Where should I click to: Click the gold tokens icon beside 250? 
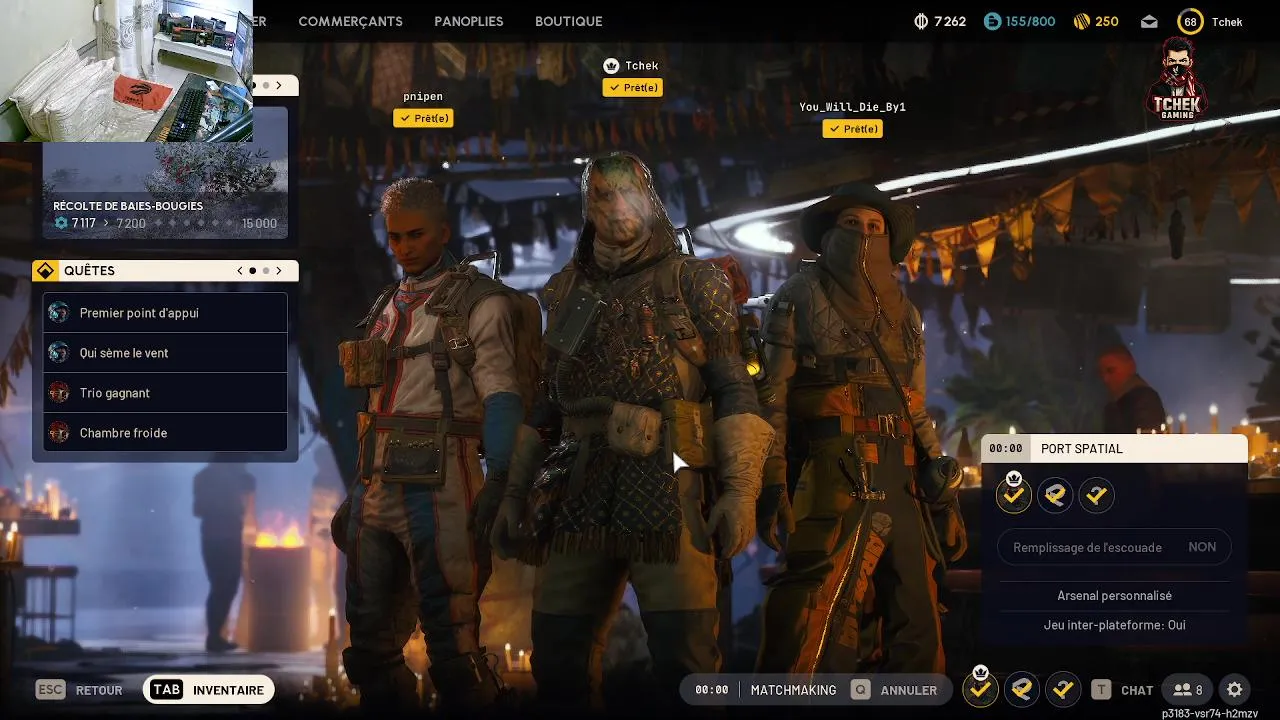(x=1081, y=21)
